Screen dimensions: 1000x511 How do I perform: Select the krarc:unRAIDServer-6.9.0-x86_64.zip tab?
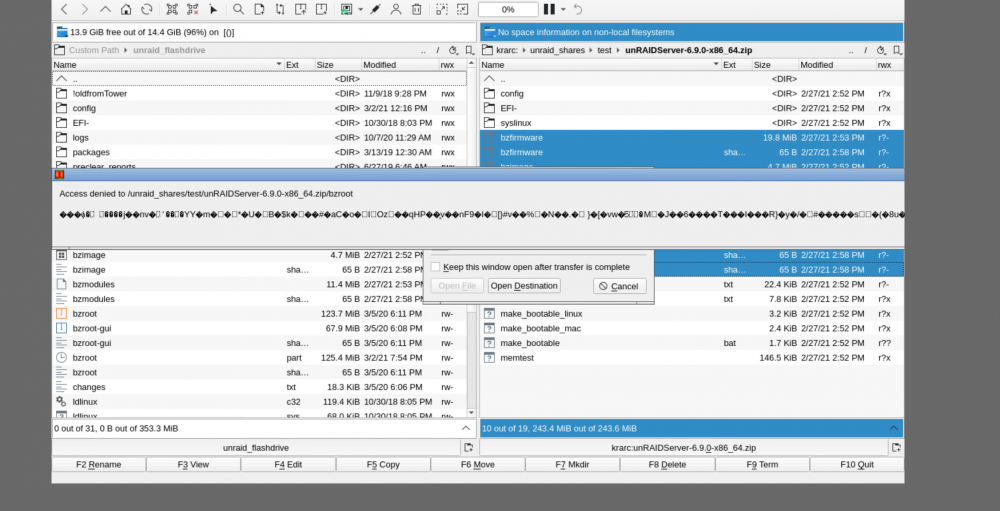coord(684,448)
